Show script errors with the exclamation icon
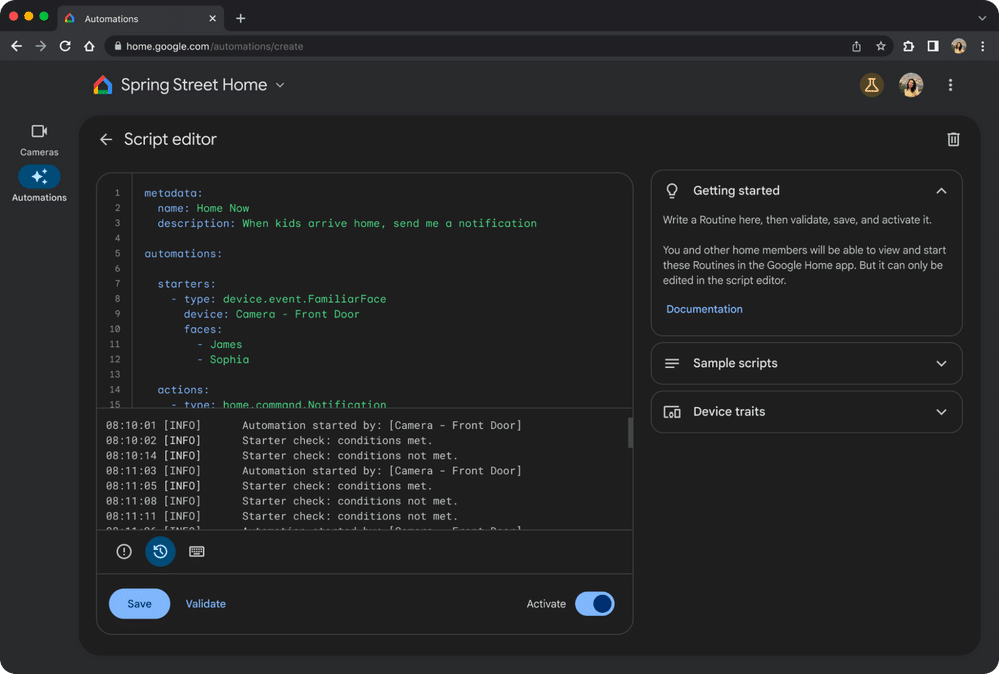The image size is (999, 674). (x=124, y=552)
